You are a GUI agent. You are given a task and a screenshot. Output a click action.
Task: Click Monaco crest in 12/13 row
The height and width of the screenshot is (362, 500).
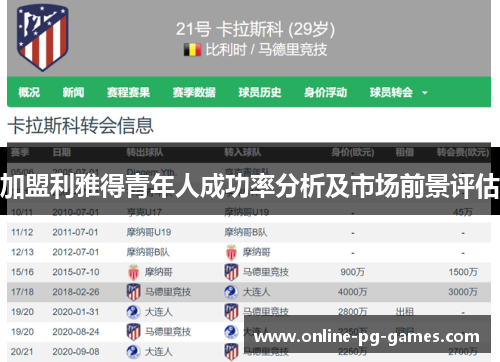click(231, 252)
